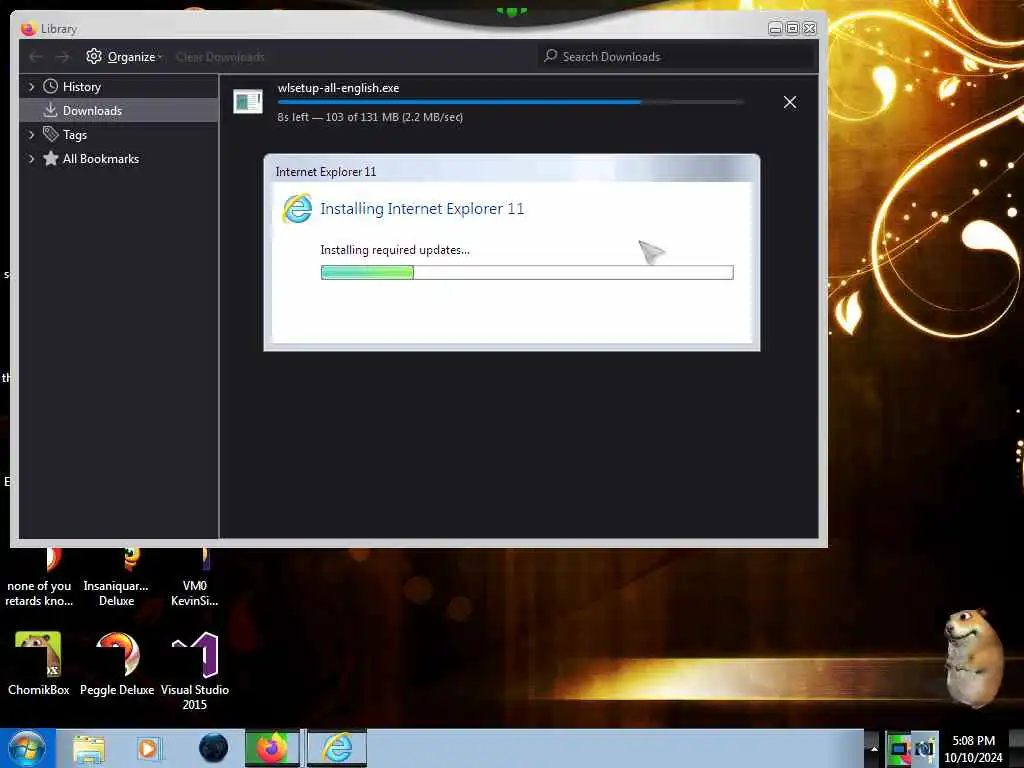
Task: Maximize the Library window
Action: (x=792, y=28)
